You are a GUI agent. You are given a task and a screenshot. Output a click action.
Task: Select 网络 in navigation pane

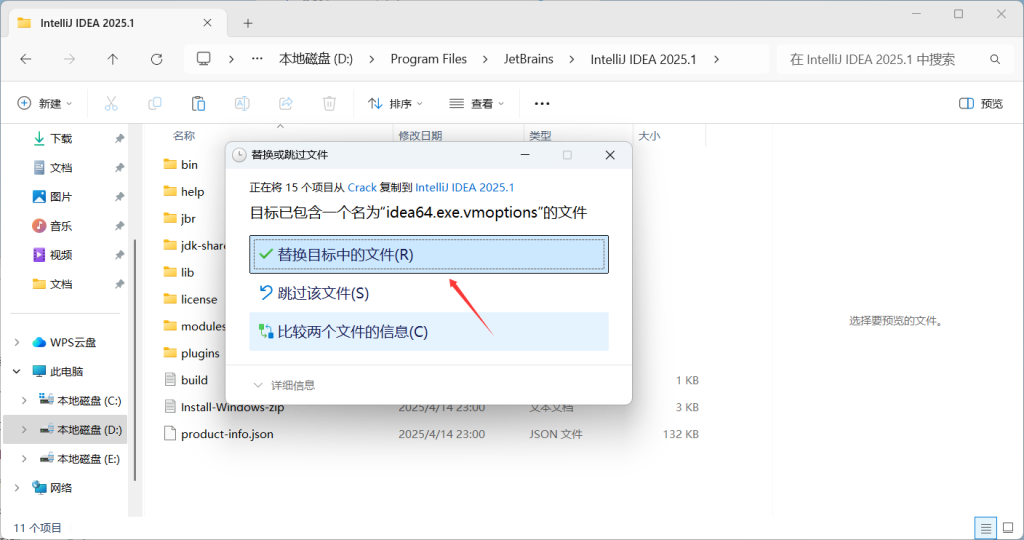[x=61, y=488]
